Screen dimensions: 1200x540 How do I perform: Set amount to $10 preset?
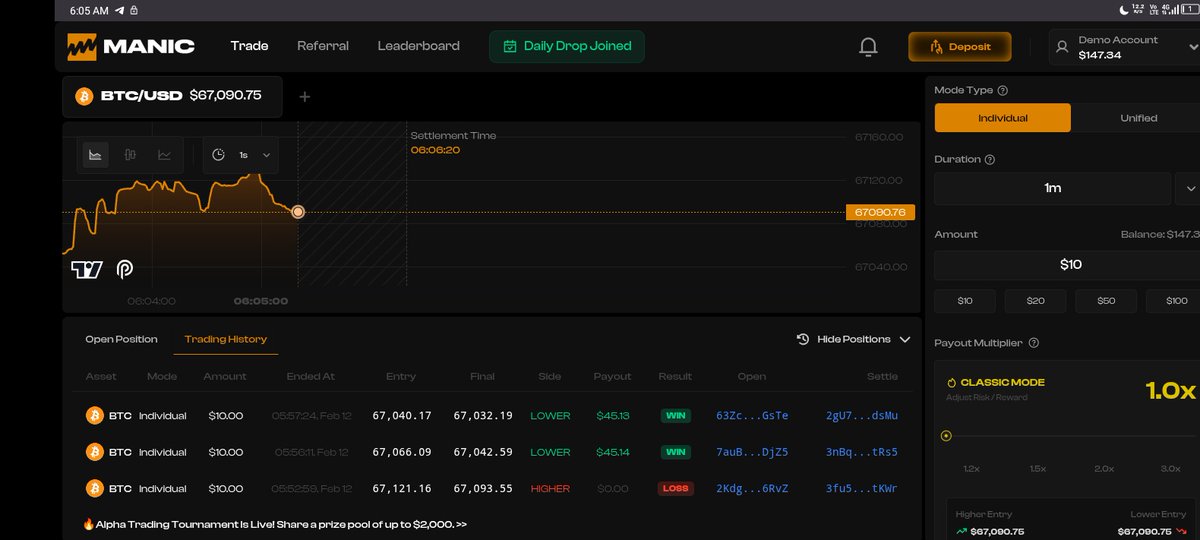965,301
